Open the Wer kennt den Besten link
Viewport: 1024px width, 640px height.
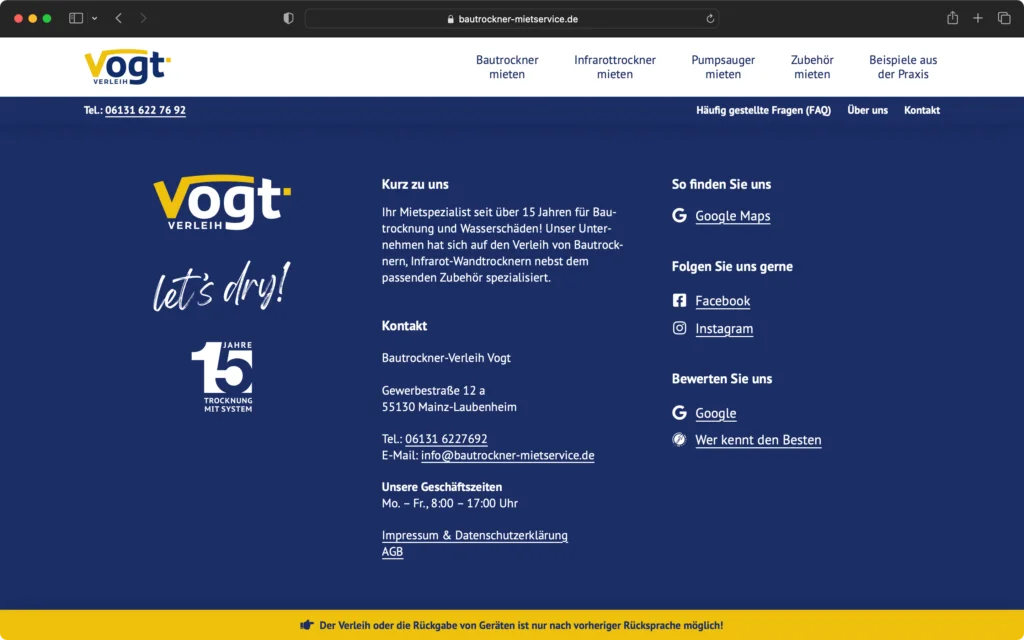tap(758, 440)
